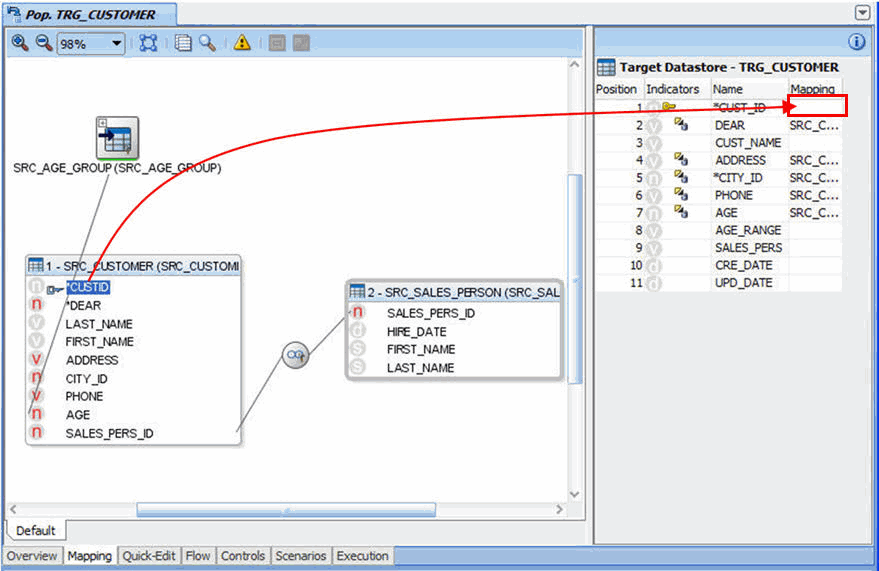Select LAST_NAME column in SRC_SALES_PERSON

pos(420,368)
